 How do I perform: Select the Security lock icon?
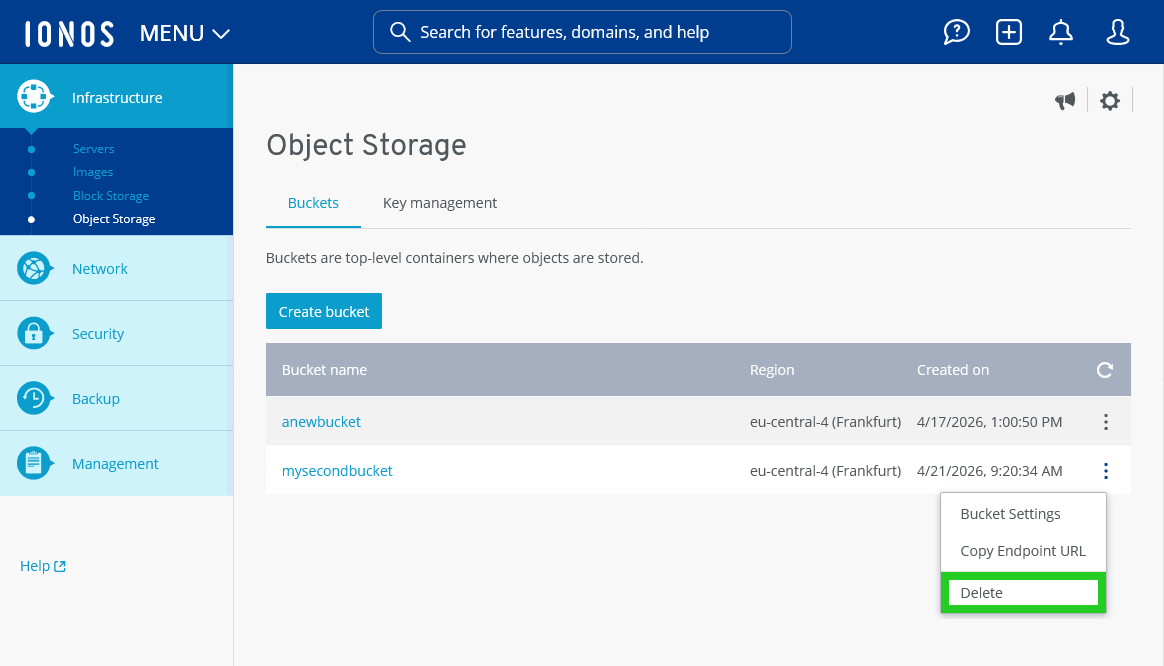(x=34, y=333)
